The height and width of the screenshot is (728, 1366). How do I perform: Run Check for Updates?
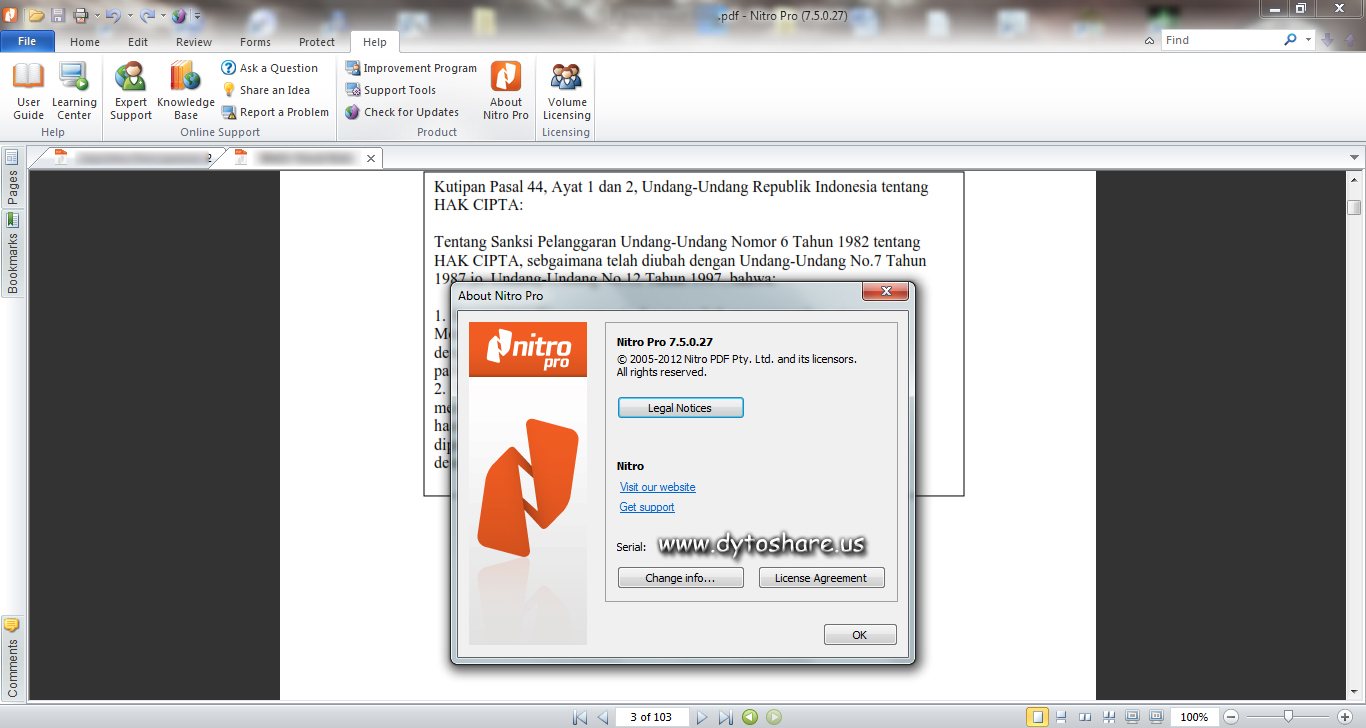tap(402, 112)
